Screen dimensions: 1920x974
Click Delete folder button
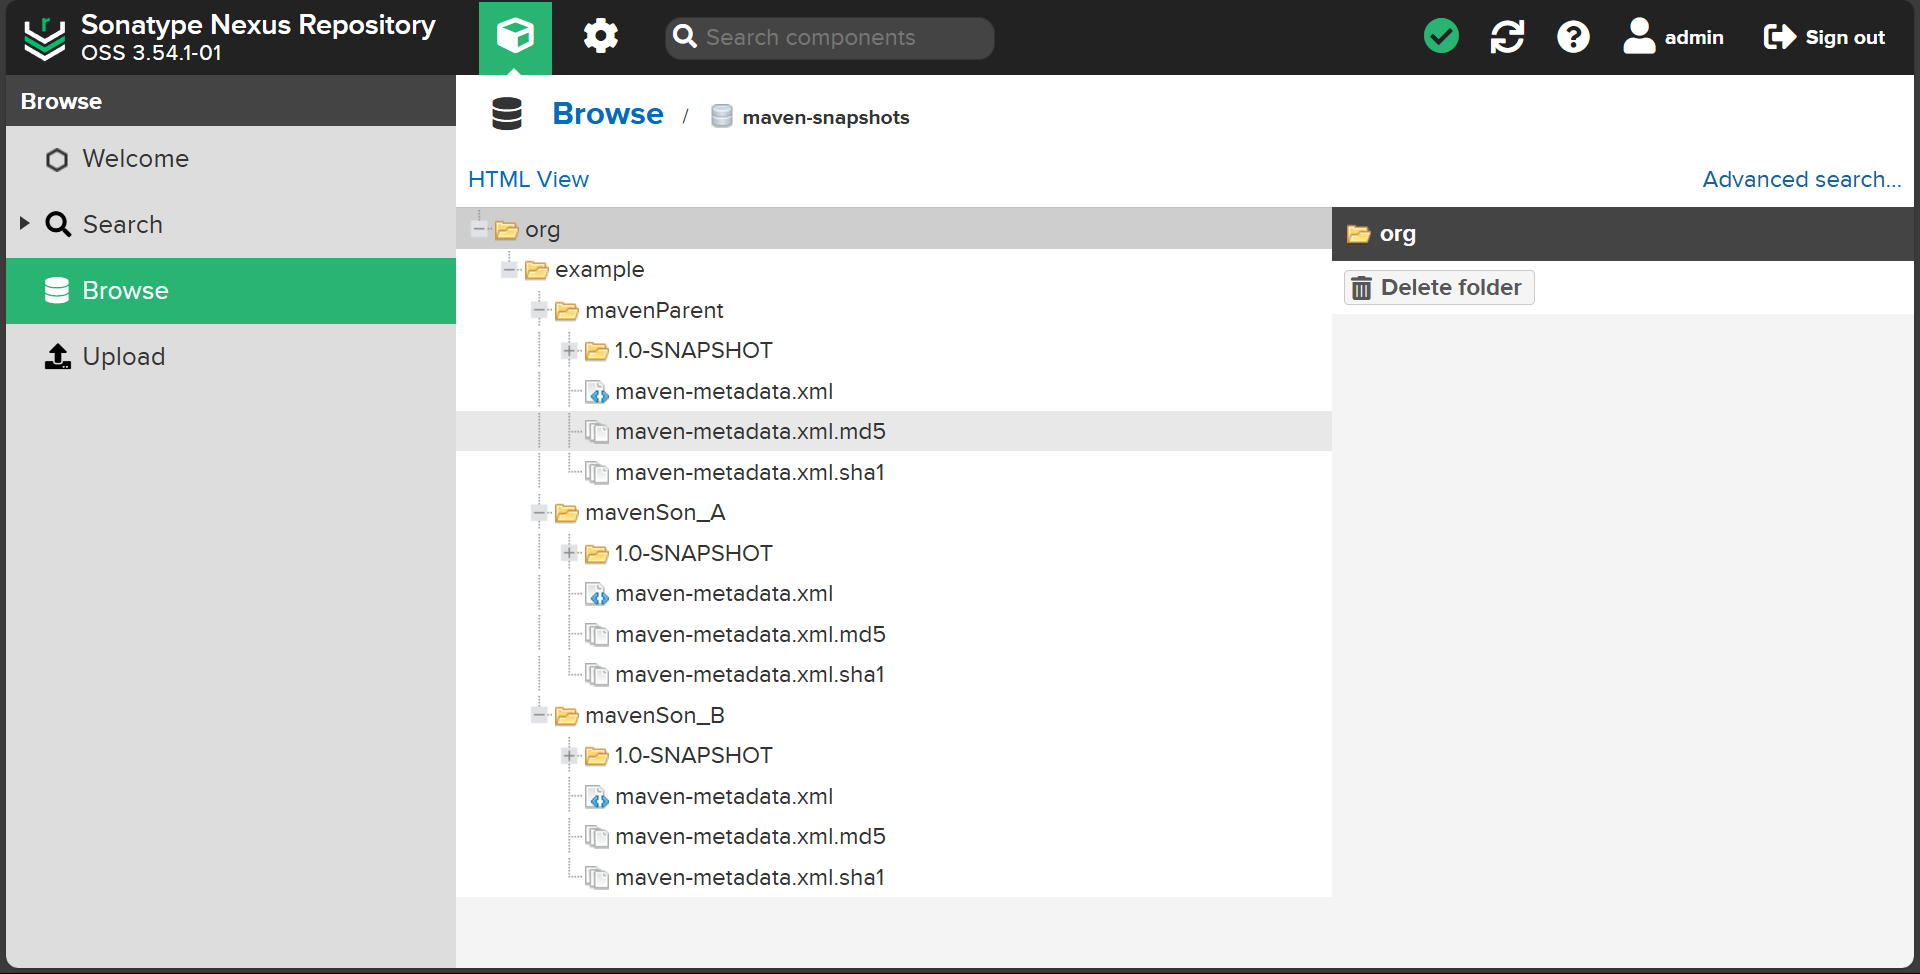[1439, 288]
